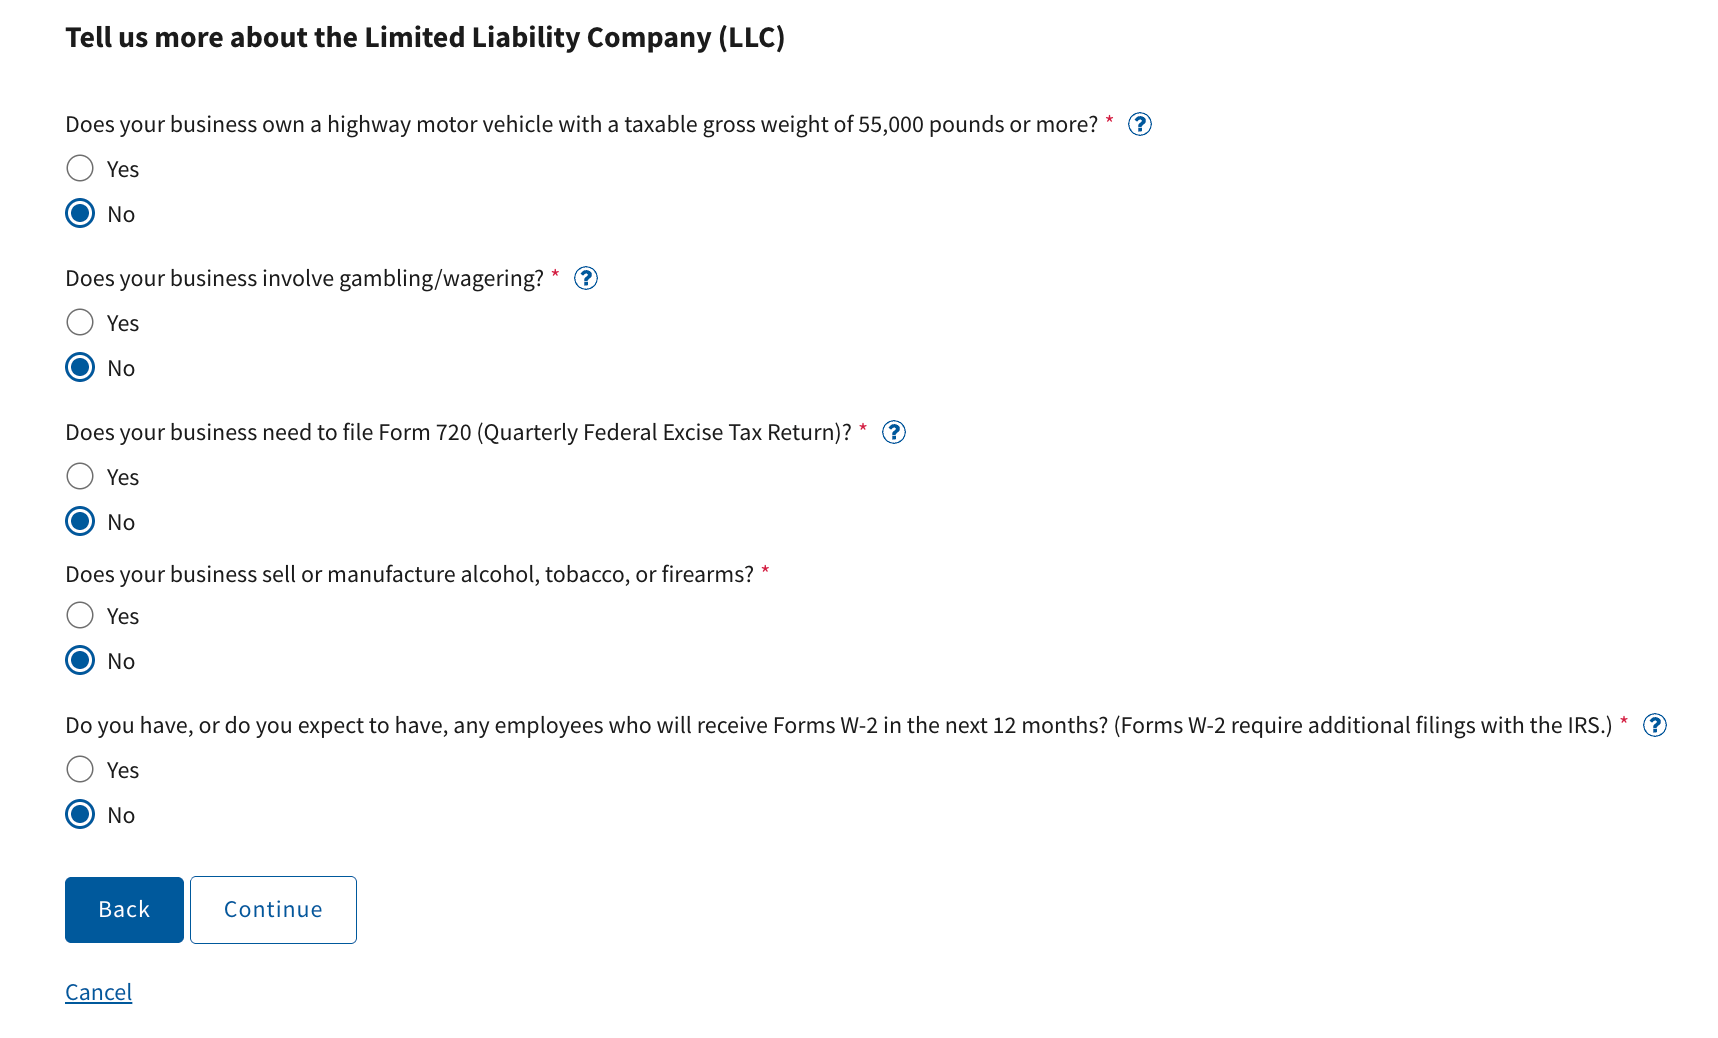Open help icon for Form 720 question
The height and width of the screenshot is (1038, 1718).
(x=894, y=432)
